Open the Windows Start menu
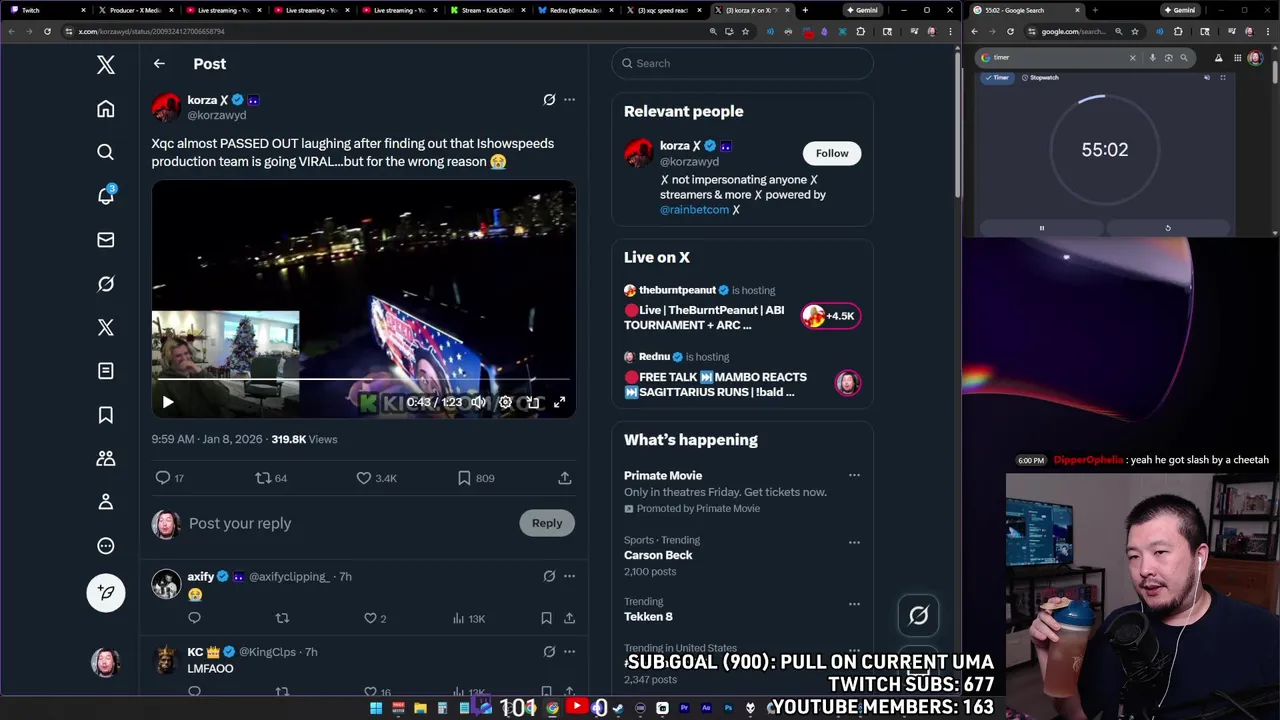The height and width of the screenshot is (720, 1280). click(376, 708)
